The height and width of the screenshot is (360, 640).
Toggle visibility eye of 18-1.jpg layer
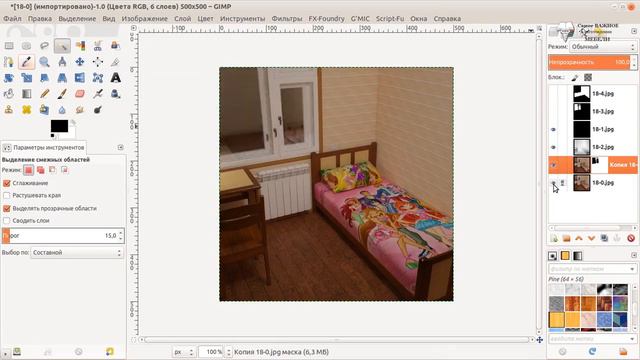[x=553, y=129]
